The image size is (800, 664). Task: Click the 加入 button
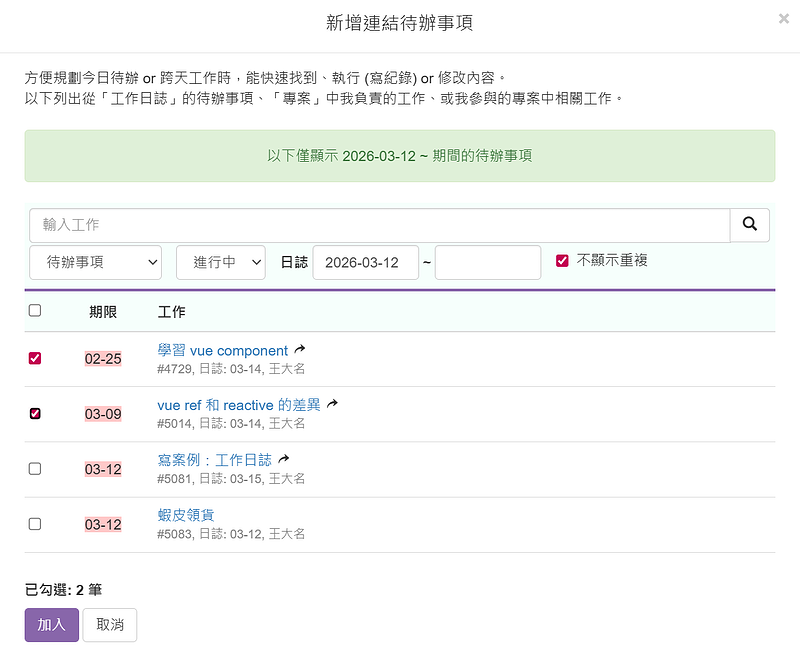click(x=51, y=625)
